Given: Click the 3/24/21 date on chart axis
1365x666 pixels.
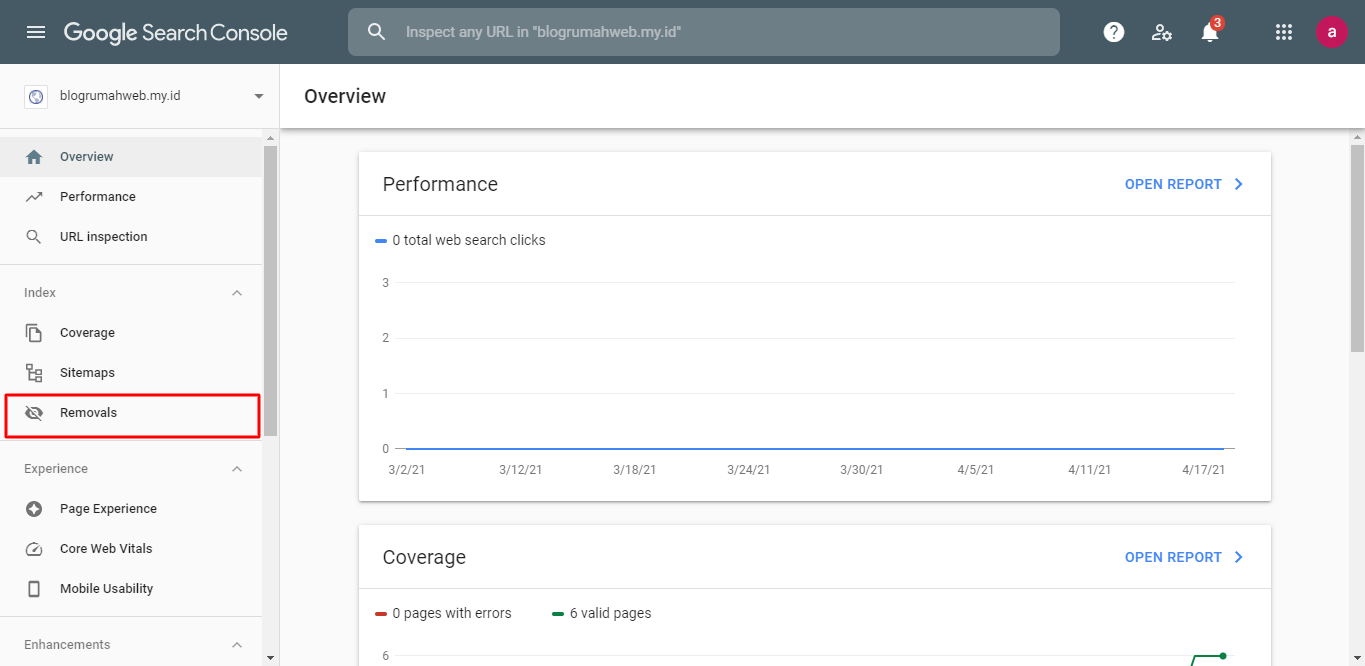Looking at the screenshot, I should click(x=748, y=470).
